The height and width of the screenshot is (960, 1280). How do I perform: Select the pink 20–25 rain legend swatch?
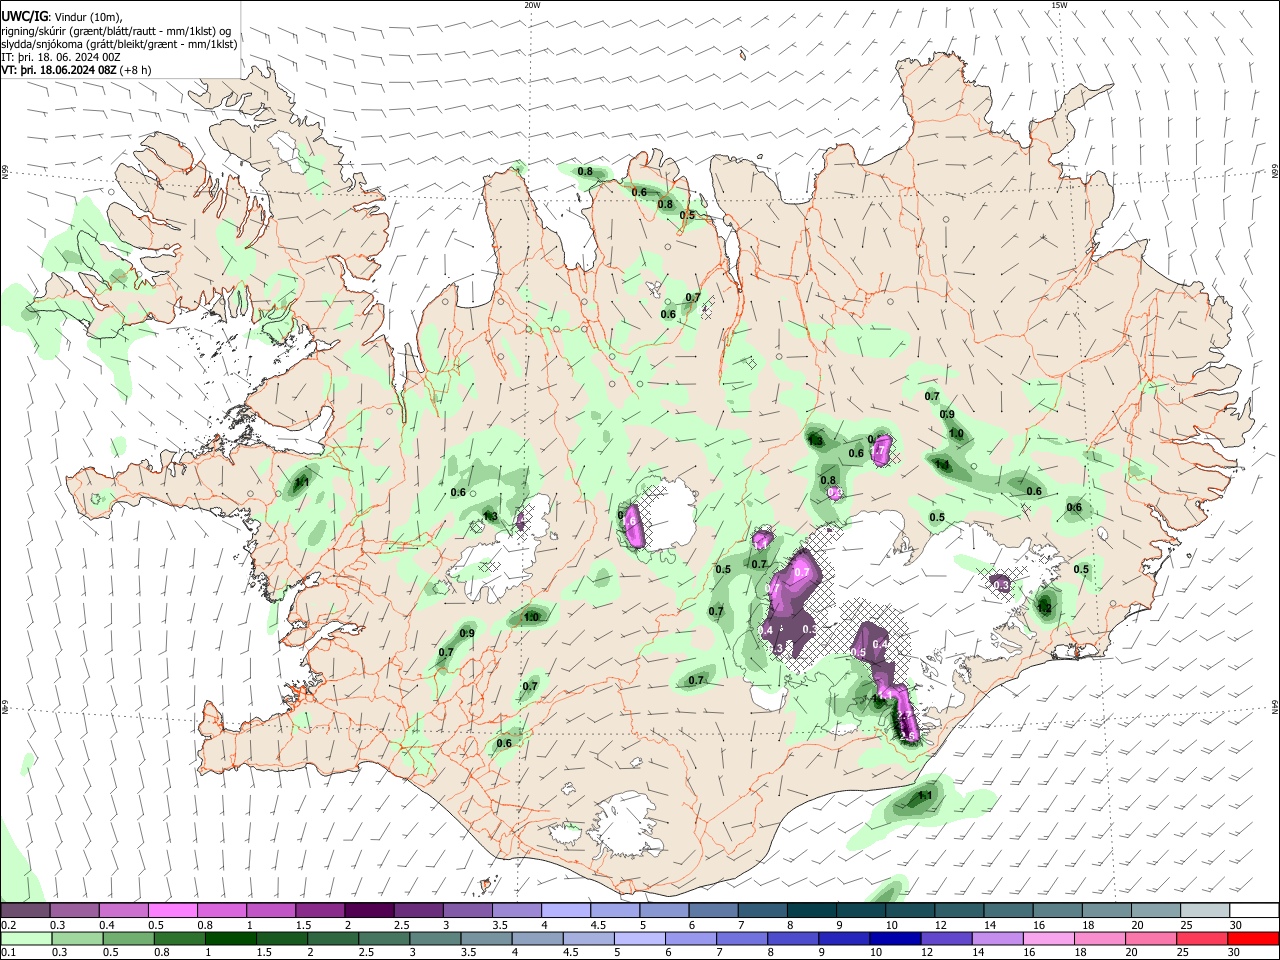1151,938
